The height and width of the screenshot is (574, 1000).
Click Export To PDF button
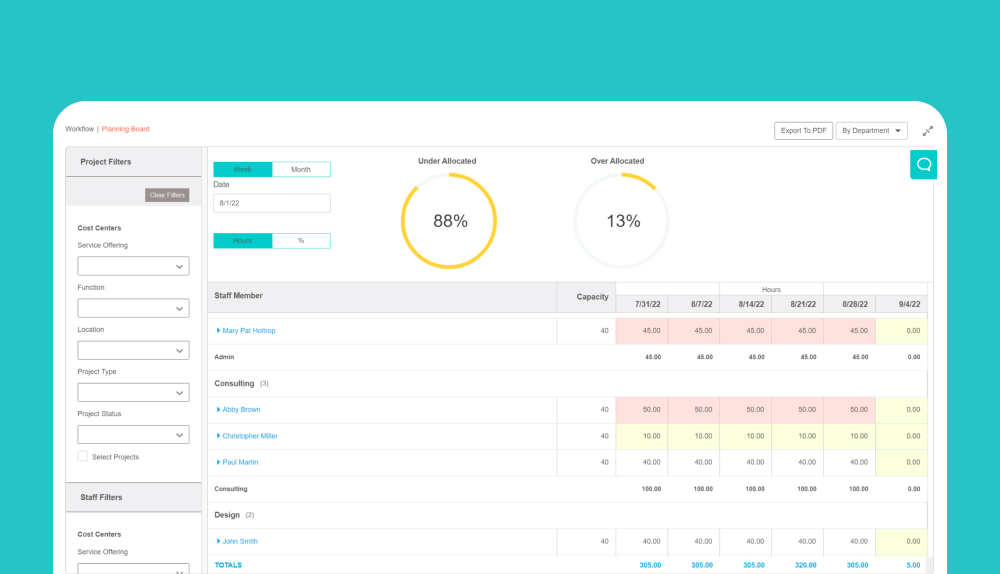coord(803,131)
